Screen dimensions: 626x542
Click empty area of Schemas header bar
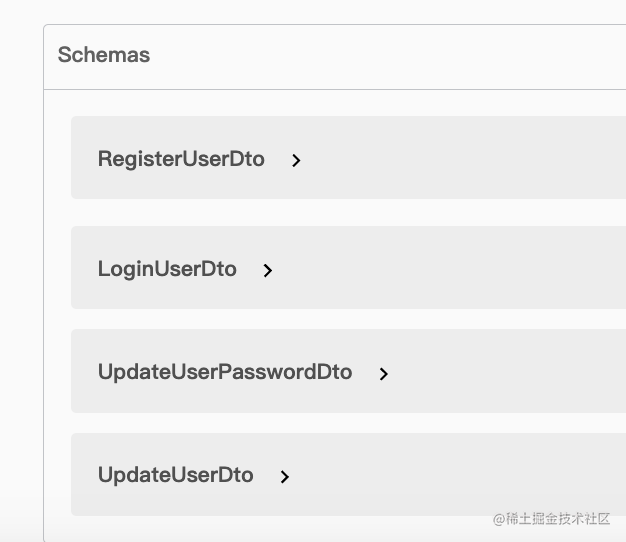400,57
